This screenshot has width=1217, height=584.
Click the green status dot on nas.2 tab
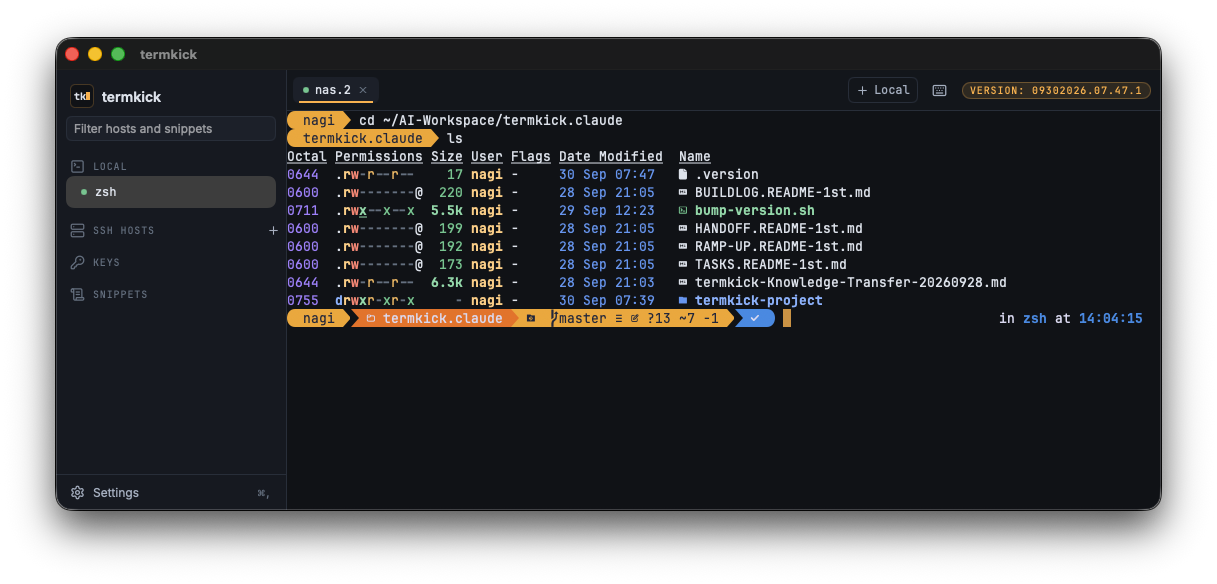(x=306, y=90)
